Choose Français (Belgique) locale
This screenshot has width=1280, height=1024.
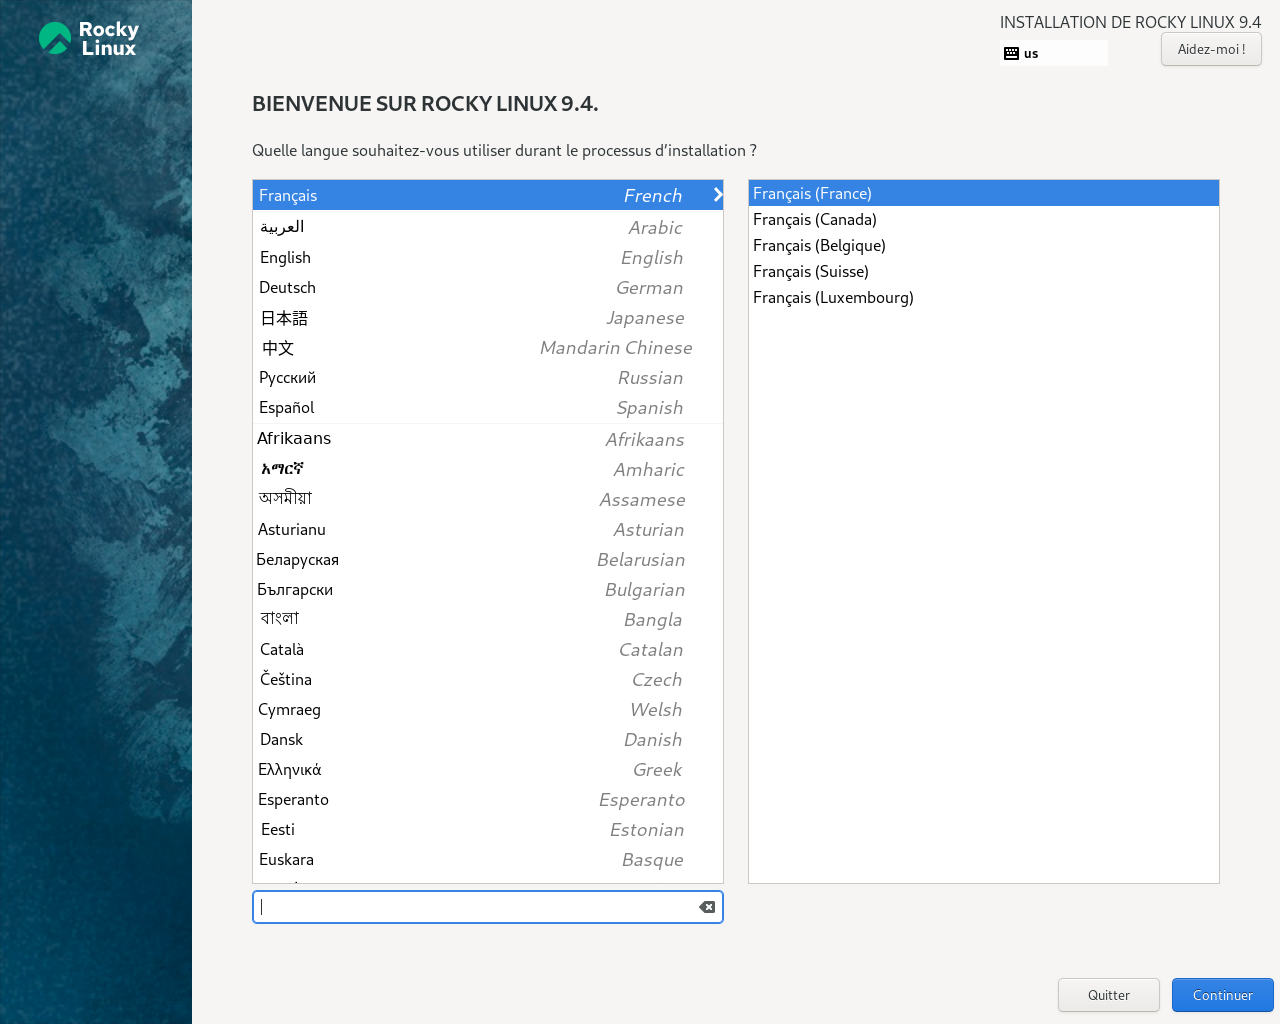click(819, 246)
